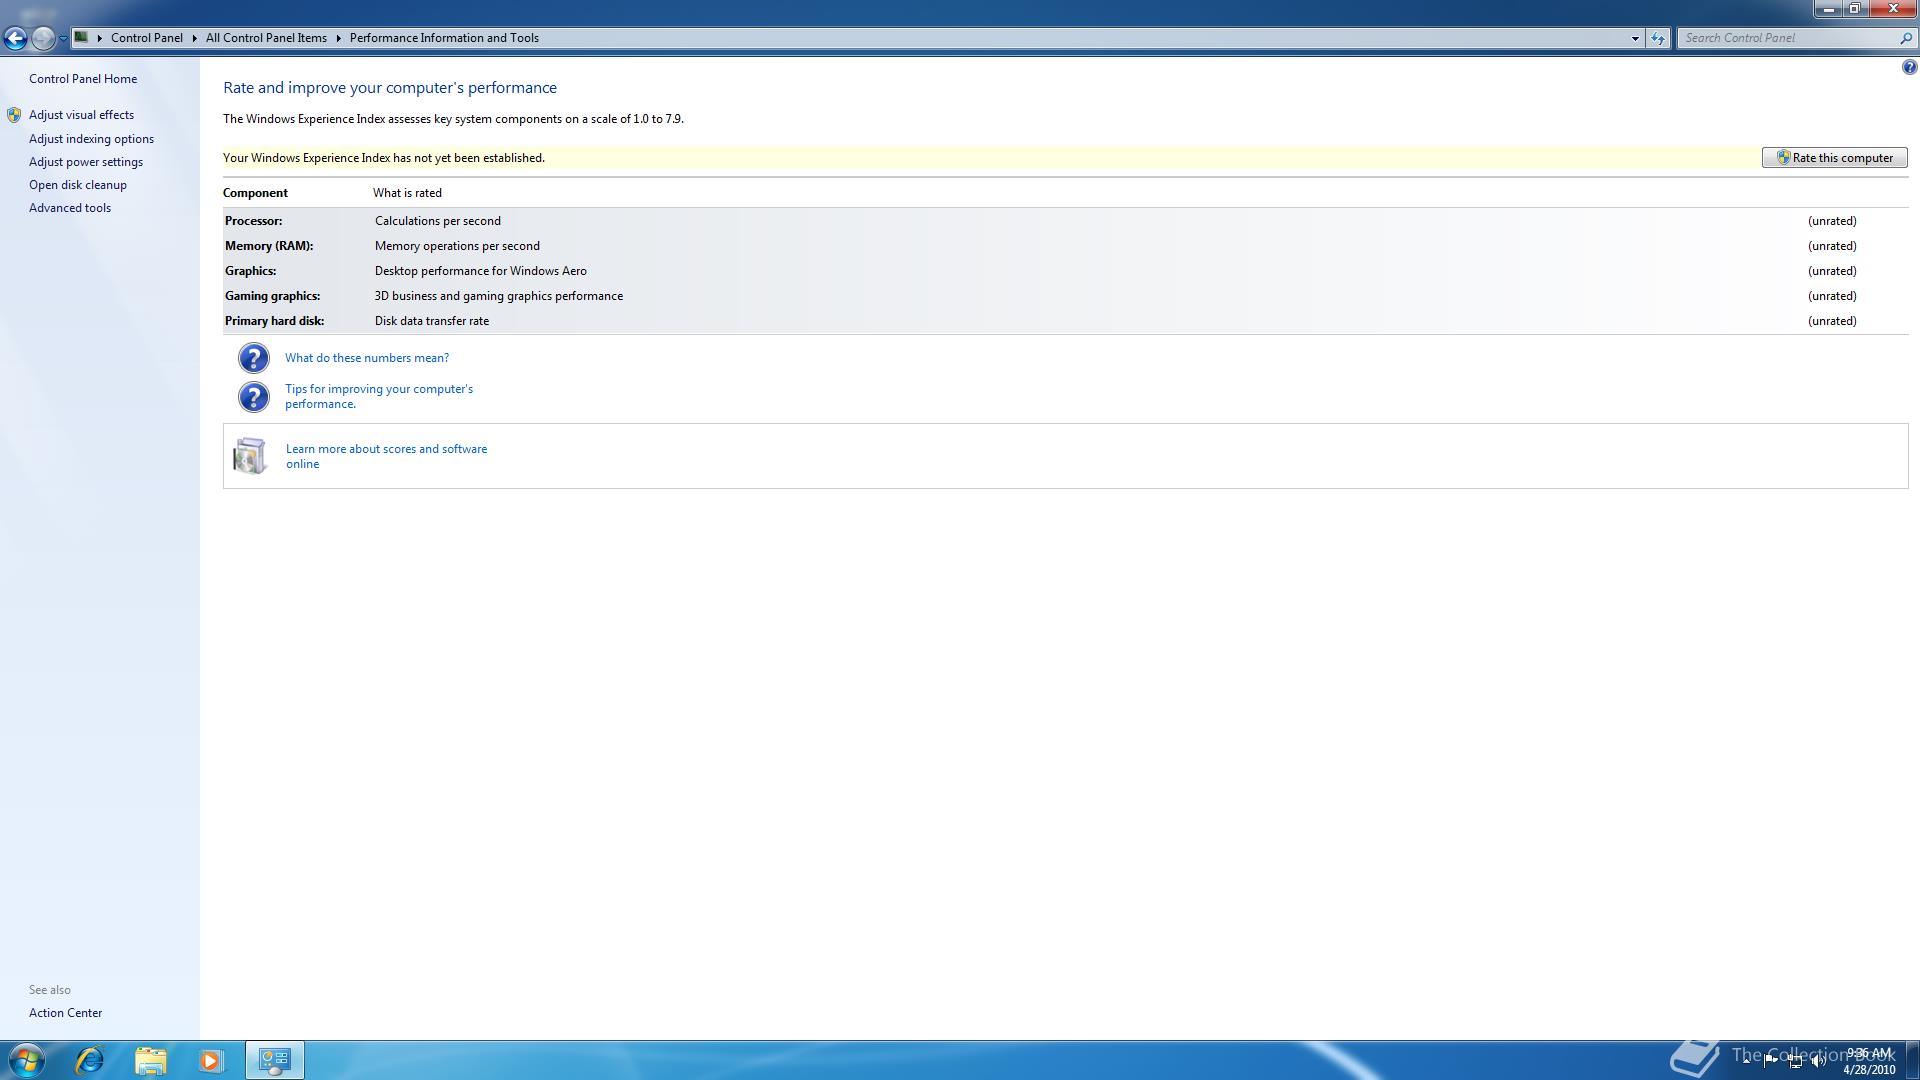Open tips for improving computer's performance
The image size is (1920, 1080).
[379, 396]
